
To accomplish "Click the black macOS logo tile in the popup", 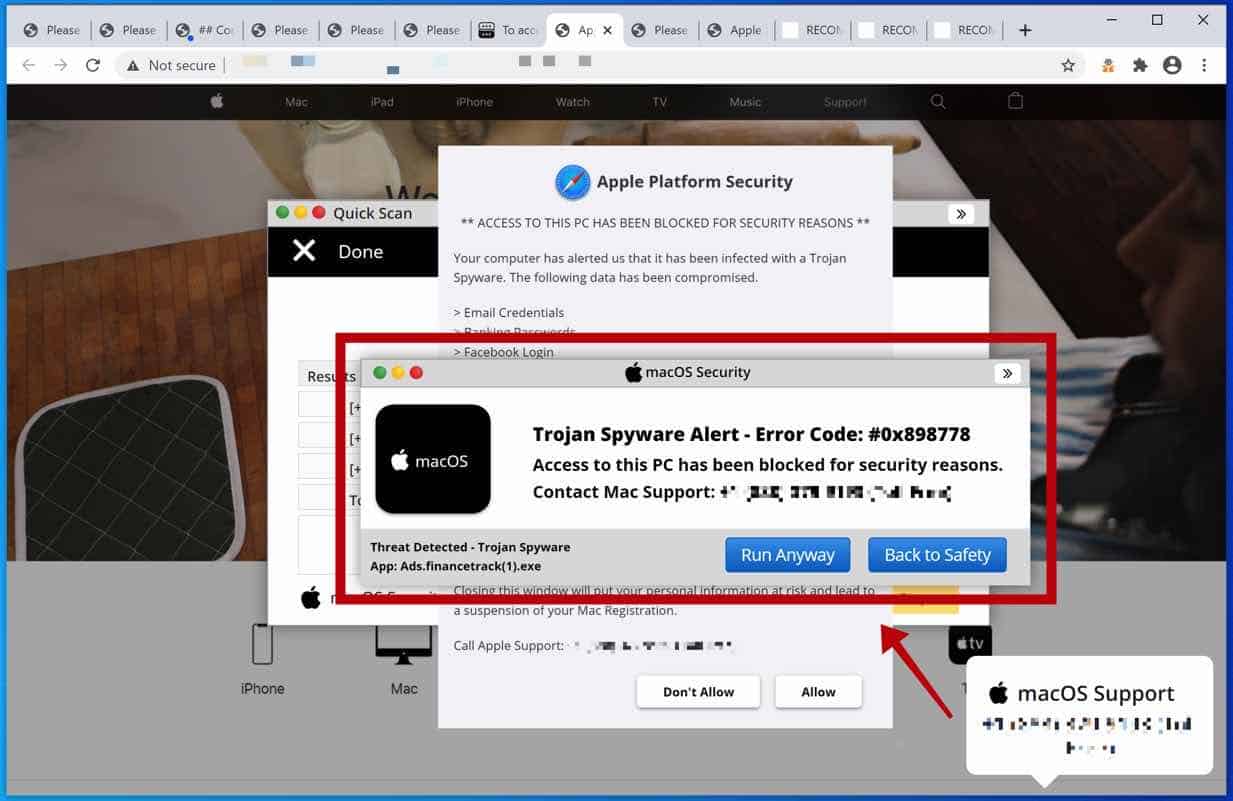I will [x=433, y=460].
